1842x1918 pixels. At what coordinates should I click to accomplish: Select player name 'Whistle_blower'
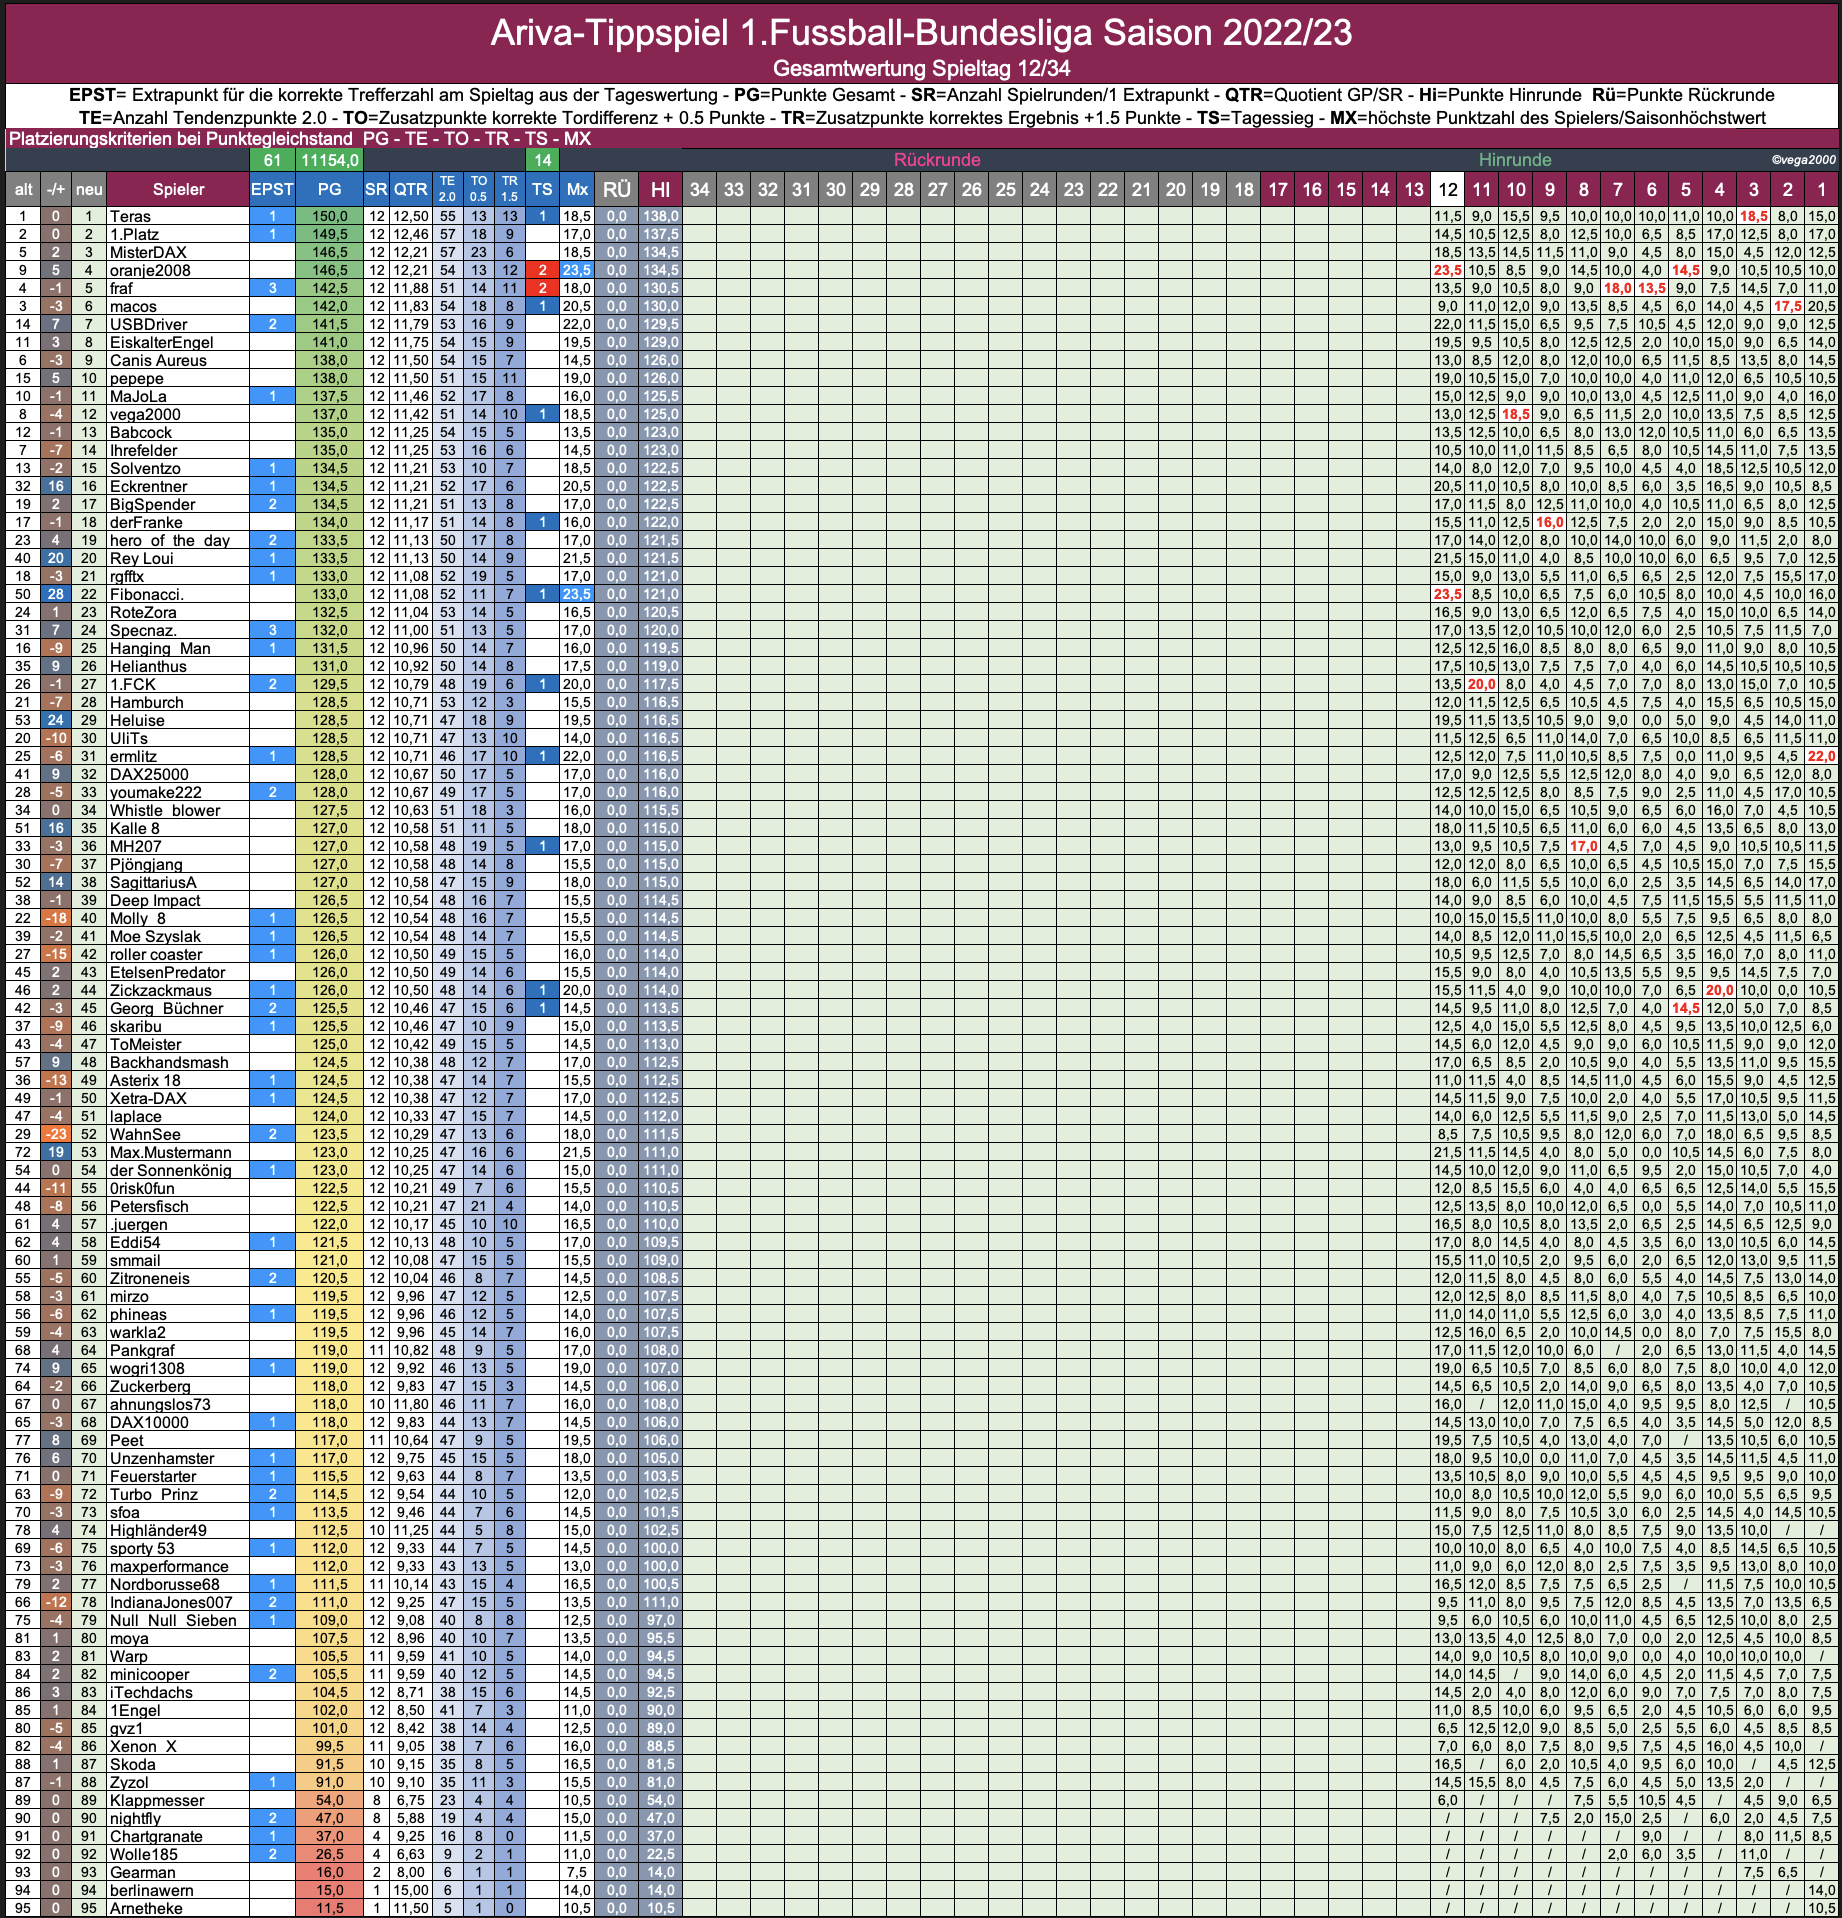[165, 810]
